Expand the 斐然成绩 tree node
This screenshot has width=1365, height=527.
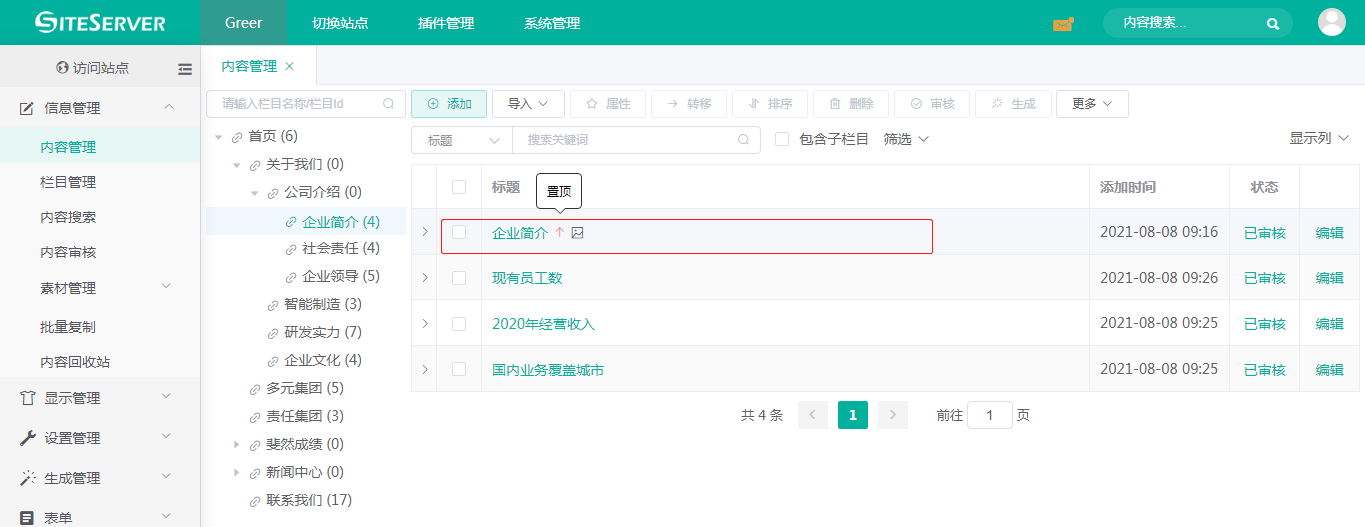click(237, 444)
